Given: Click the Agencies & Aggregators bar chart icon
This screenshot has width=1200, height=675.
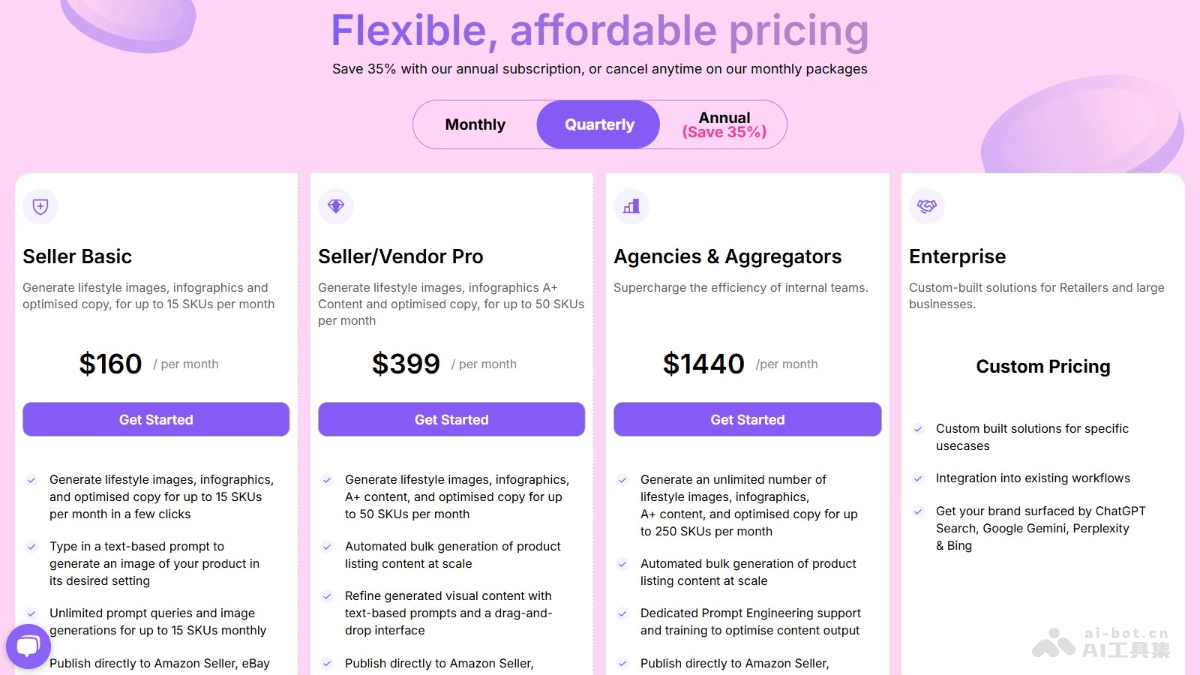Looking at the screenshot, I should click(631, 206).
